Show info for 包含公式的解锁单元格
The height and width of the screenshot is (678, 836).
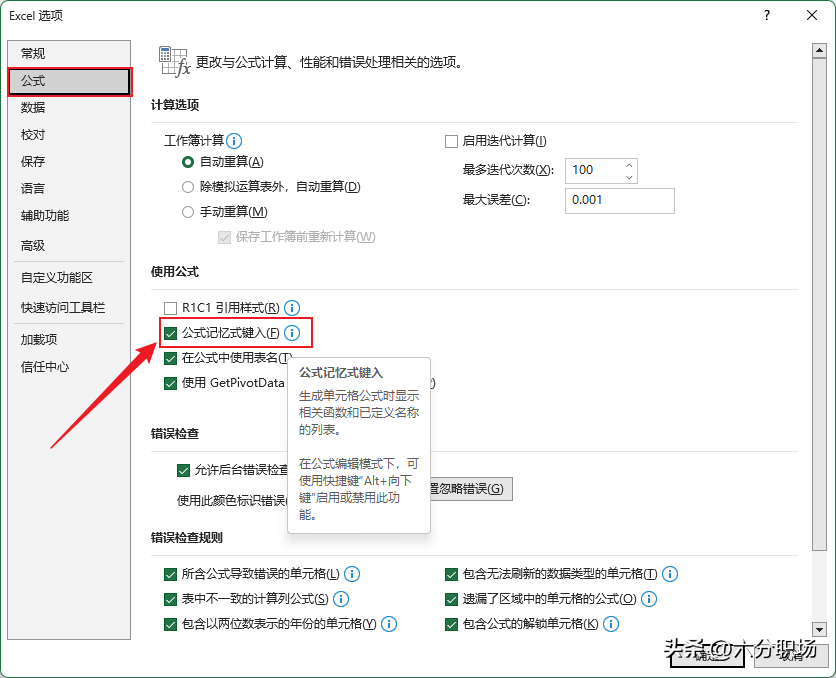(x=610, y=624)
